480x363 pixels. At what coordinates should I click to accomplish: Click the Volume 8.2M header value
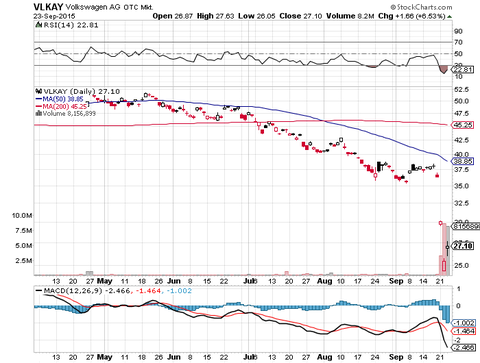click(x=350, y=16)
